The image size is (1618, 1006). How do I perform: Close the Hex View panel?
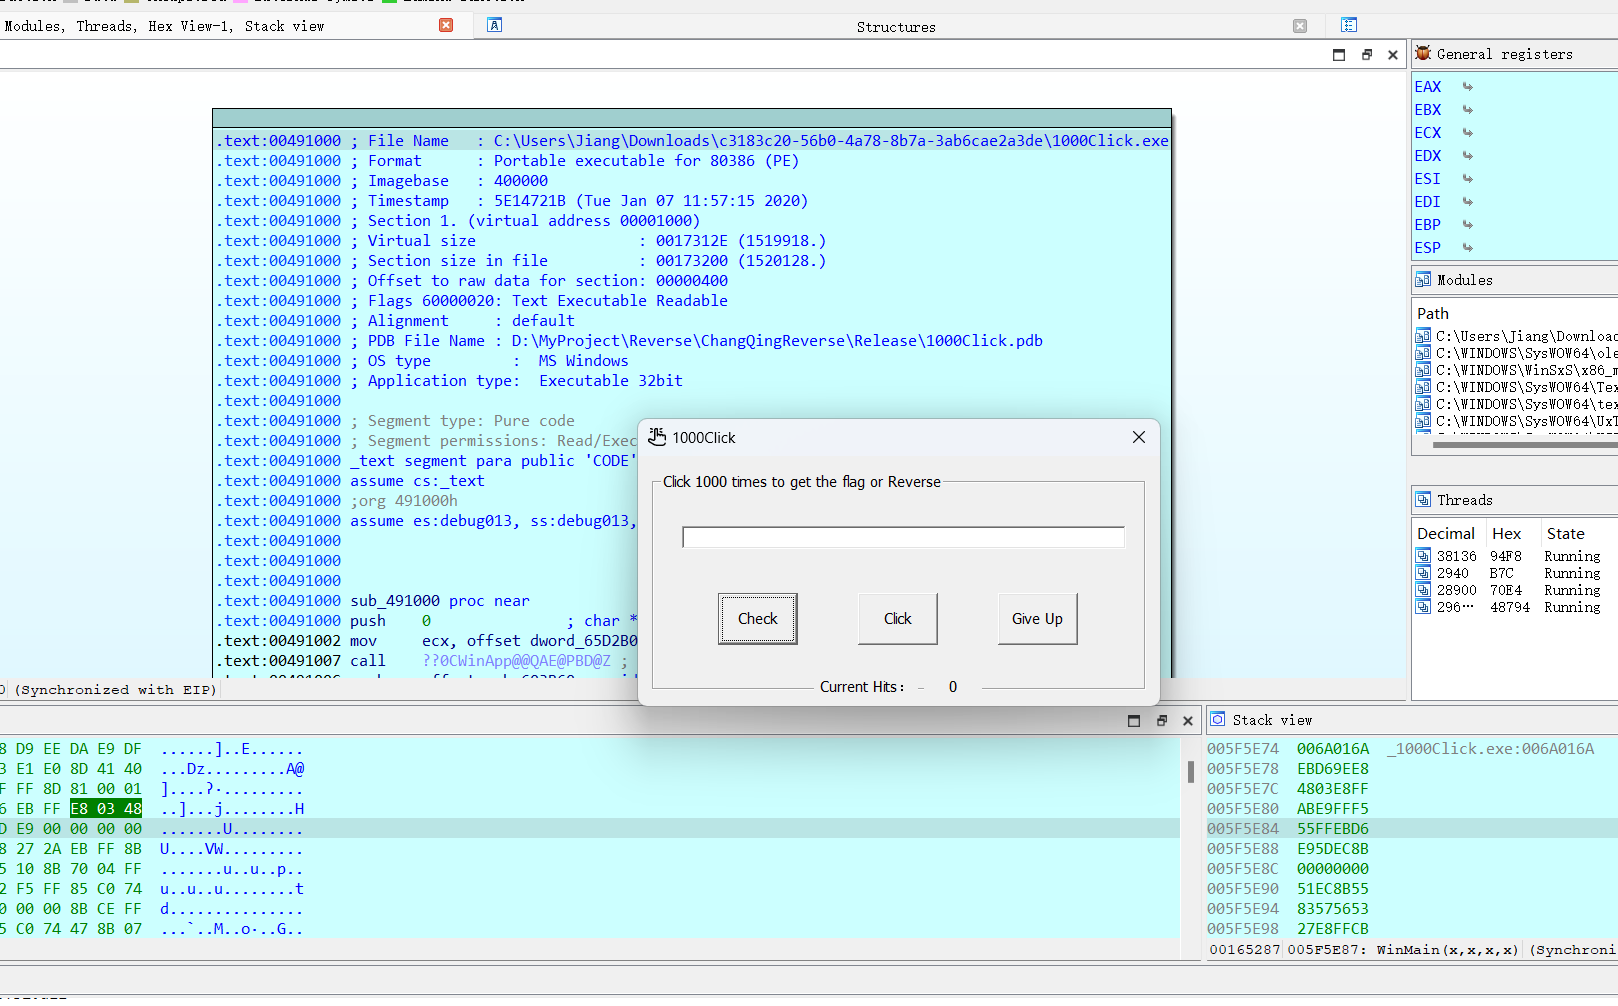pyautogui.click(x=1187, y=721)
